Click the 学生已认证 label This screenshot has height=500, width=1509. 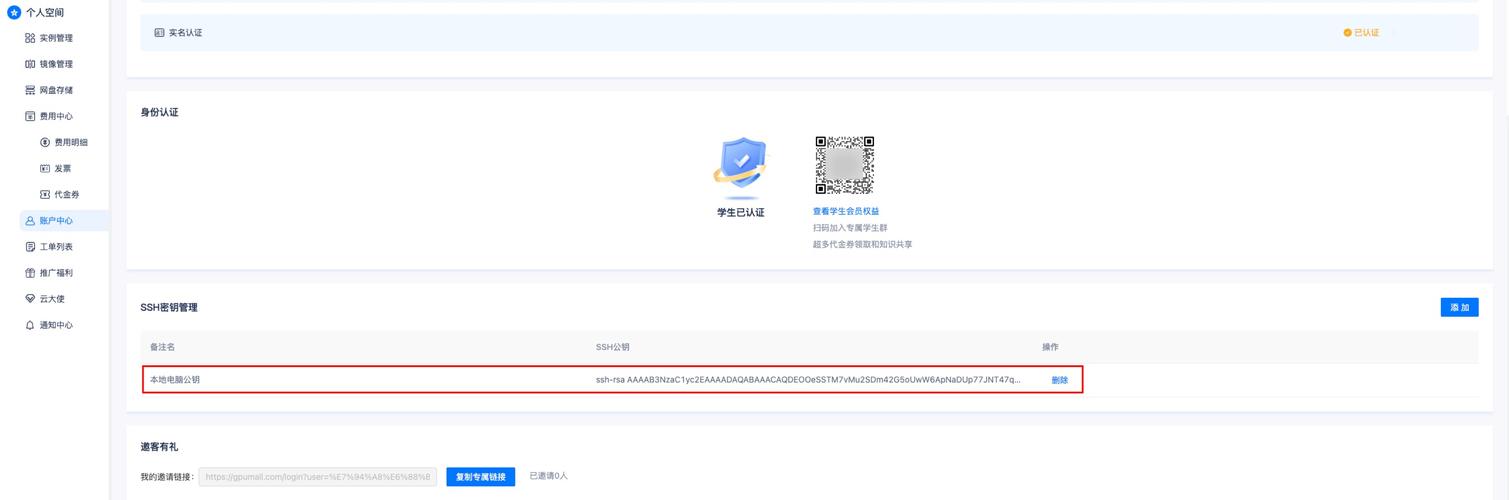tap(740, 212)
